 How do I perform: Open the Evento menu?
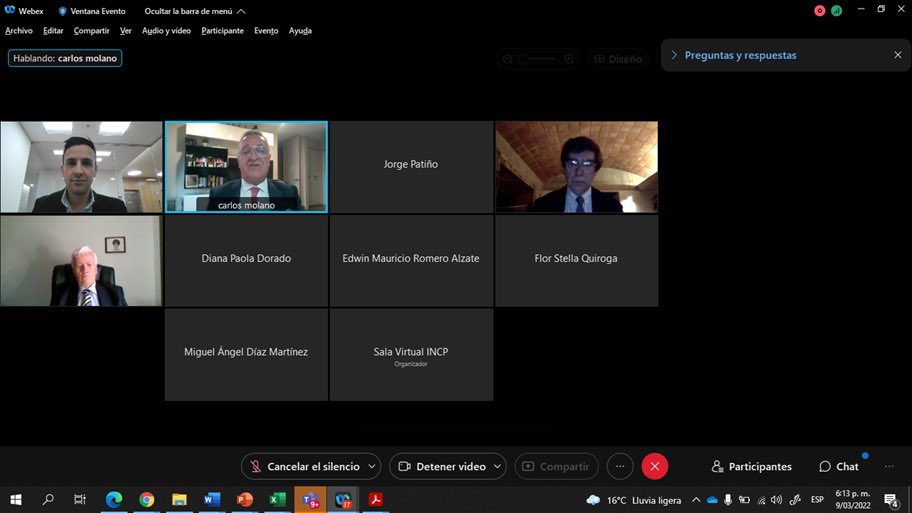pos(266,31)
